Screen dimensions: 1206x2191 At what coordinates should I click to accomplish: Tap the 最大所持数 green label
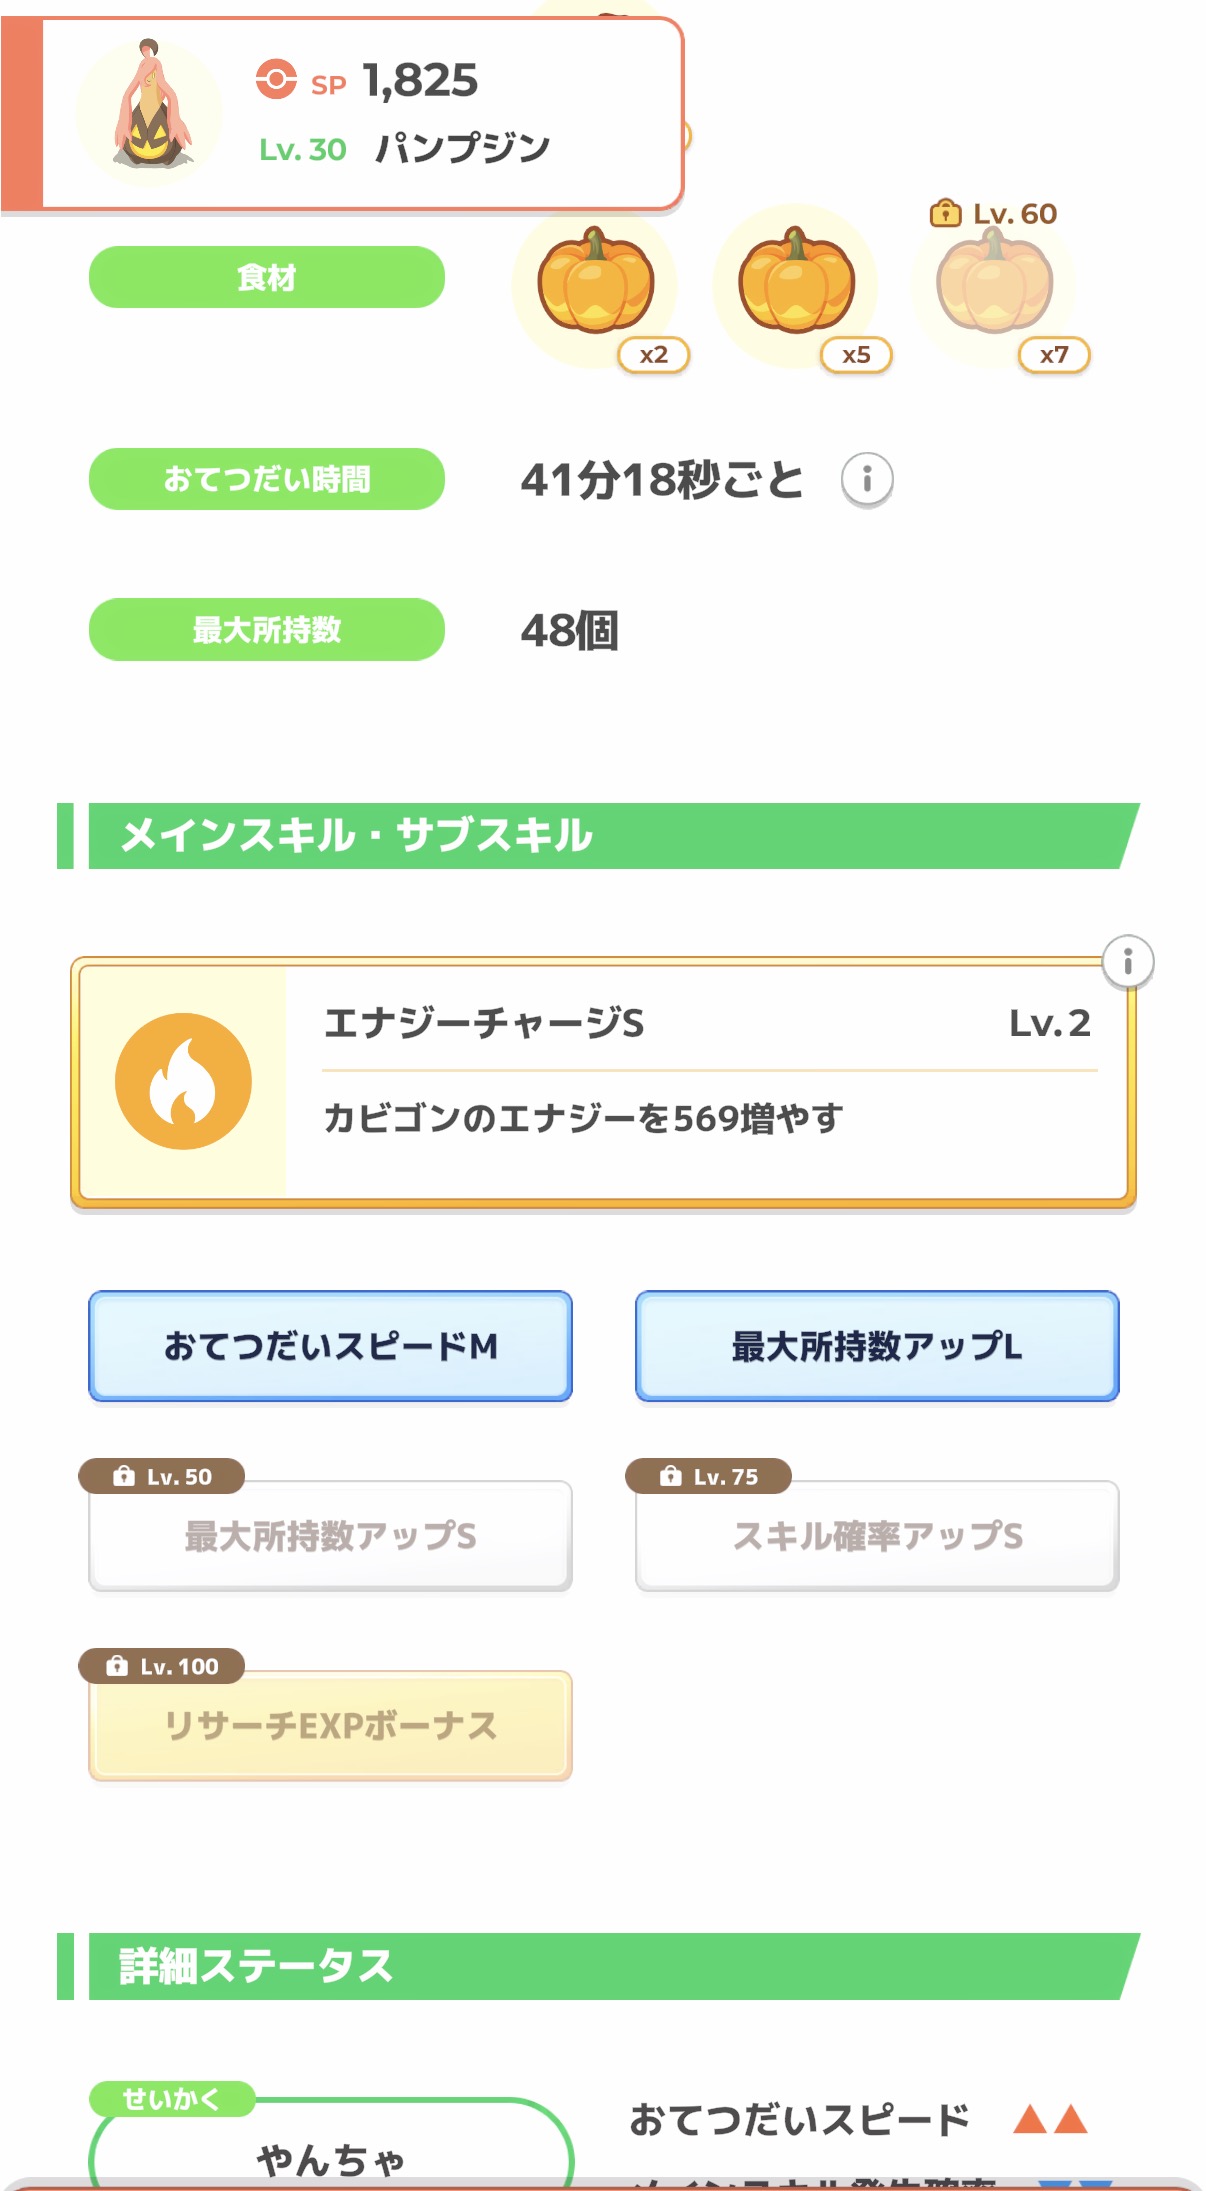pyautogui.click(x=267, y=629)
